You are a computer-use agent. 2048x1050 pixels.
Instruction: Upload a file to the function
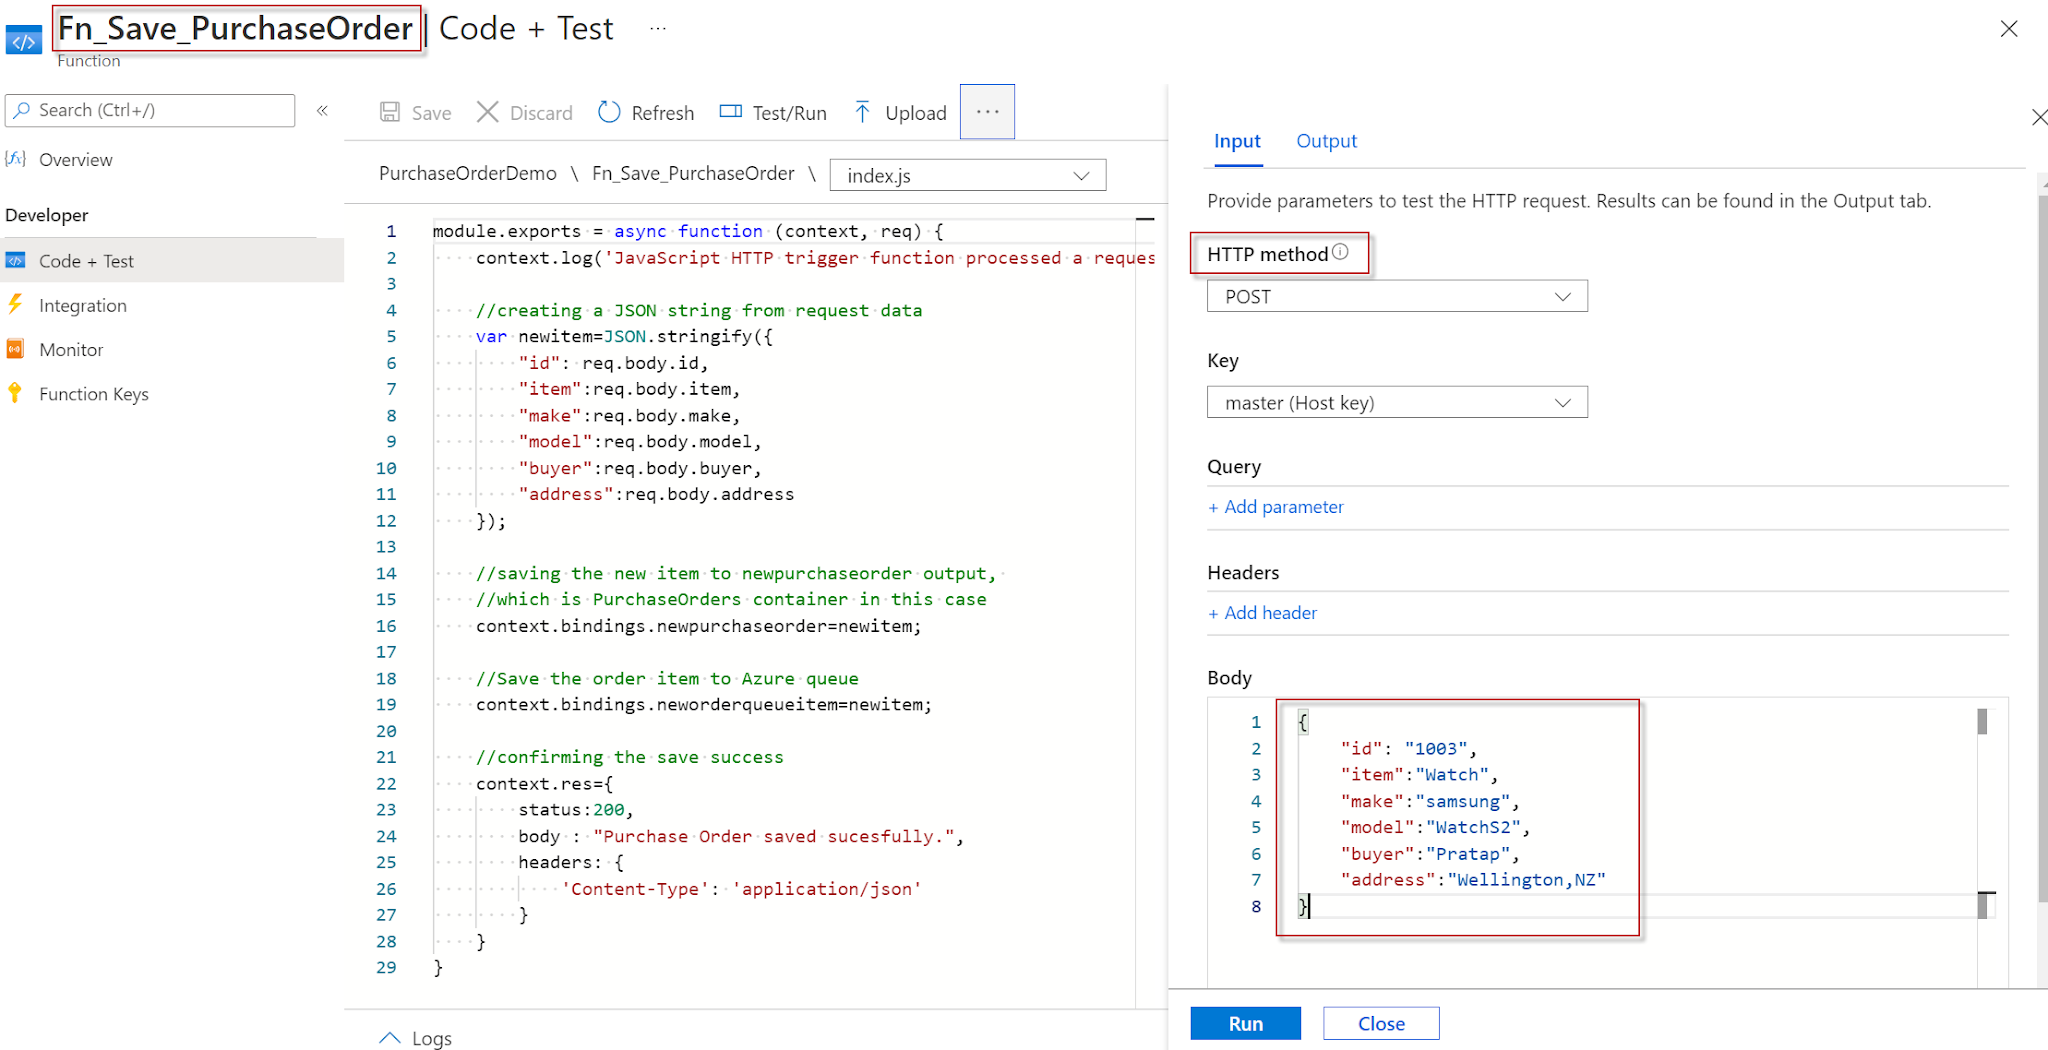pos(898,112)
